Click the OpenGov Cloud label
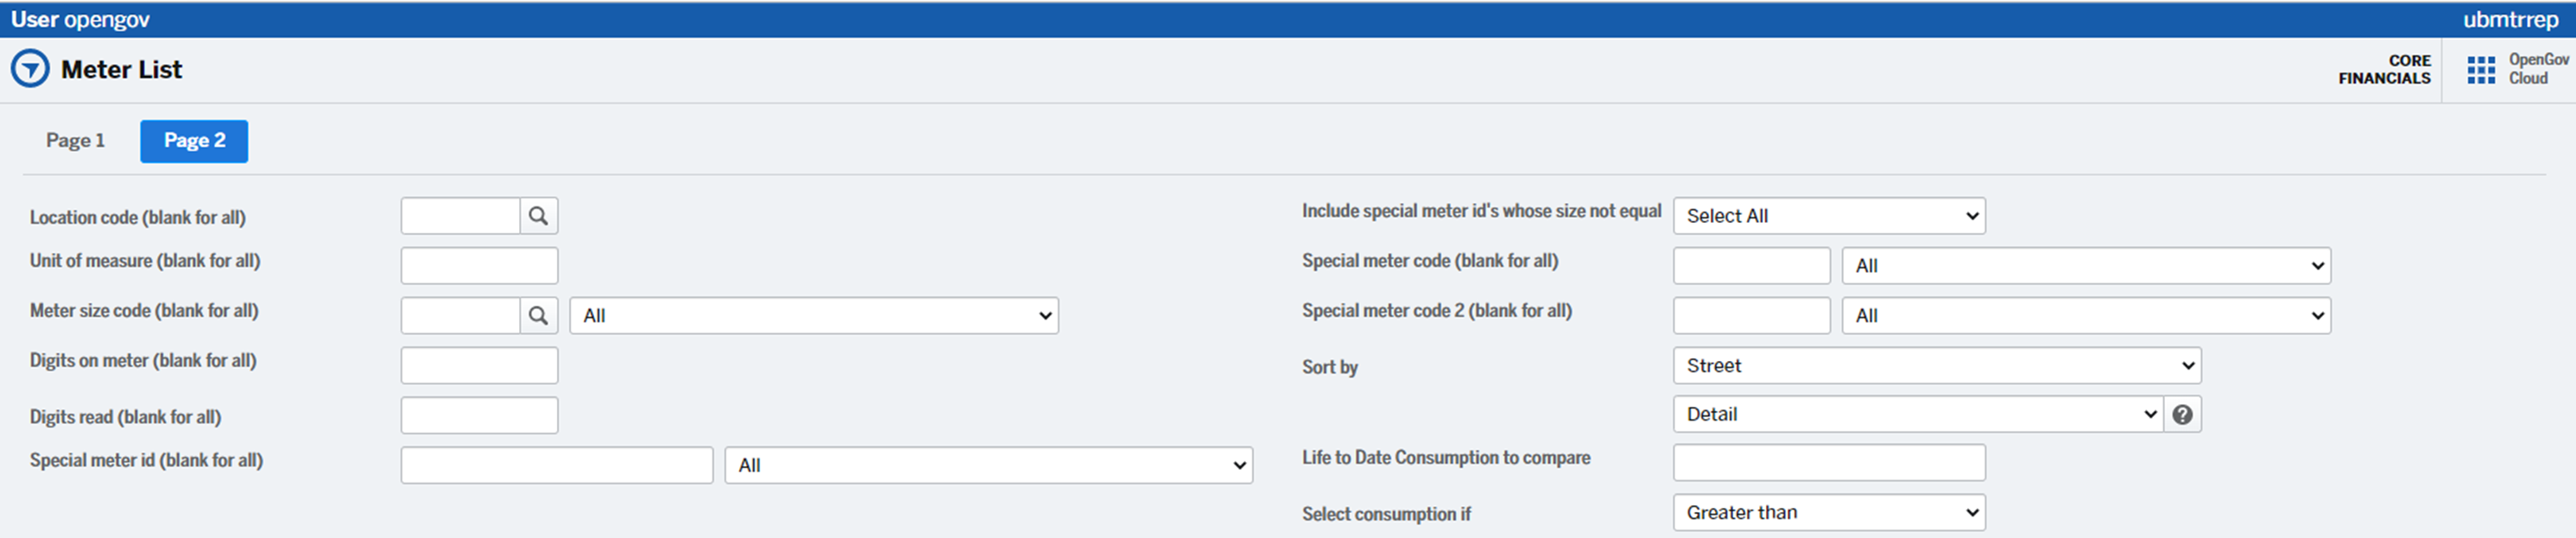The height and width of the screenshot is (538, 2576). tap(2538, 69)
